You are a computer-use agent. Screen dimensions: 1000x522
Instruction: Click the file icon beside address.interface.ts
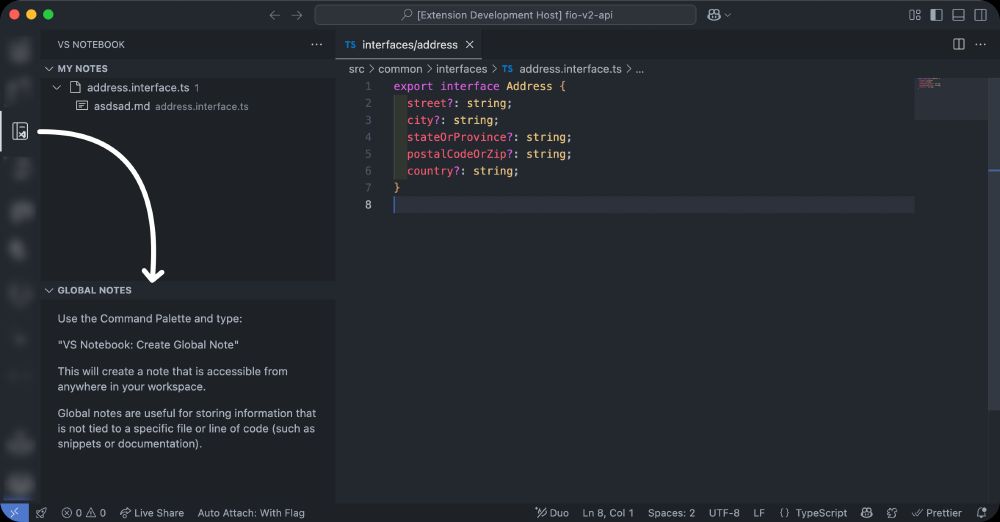(75, 87)
